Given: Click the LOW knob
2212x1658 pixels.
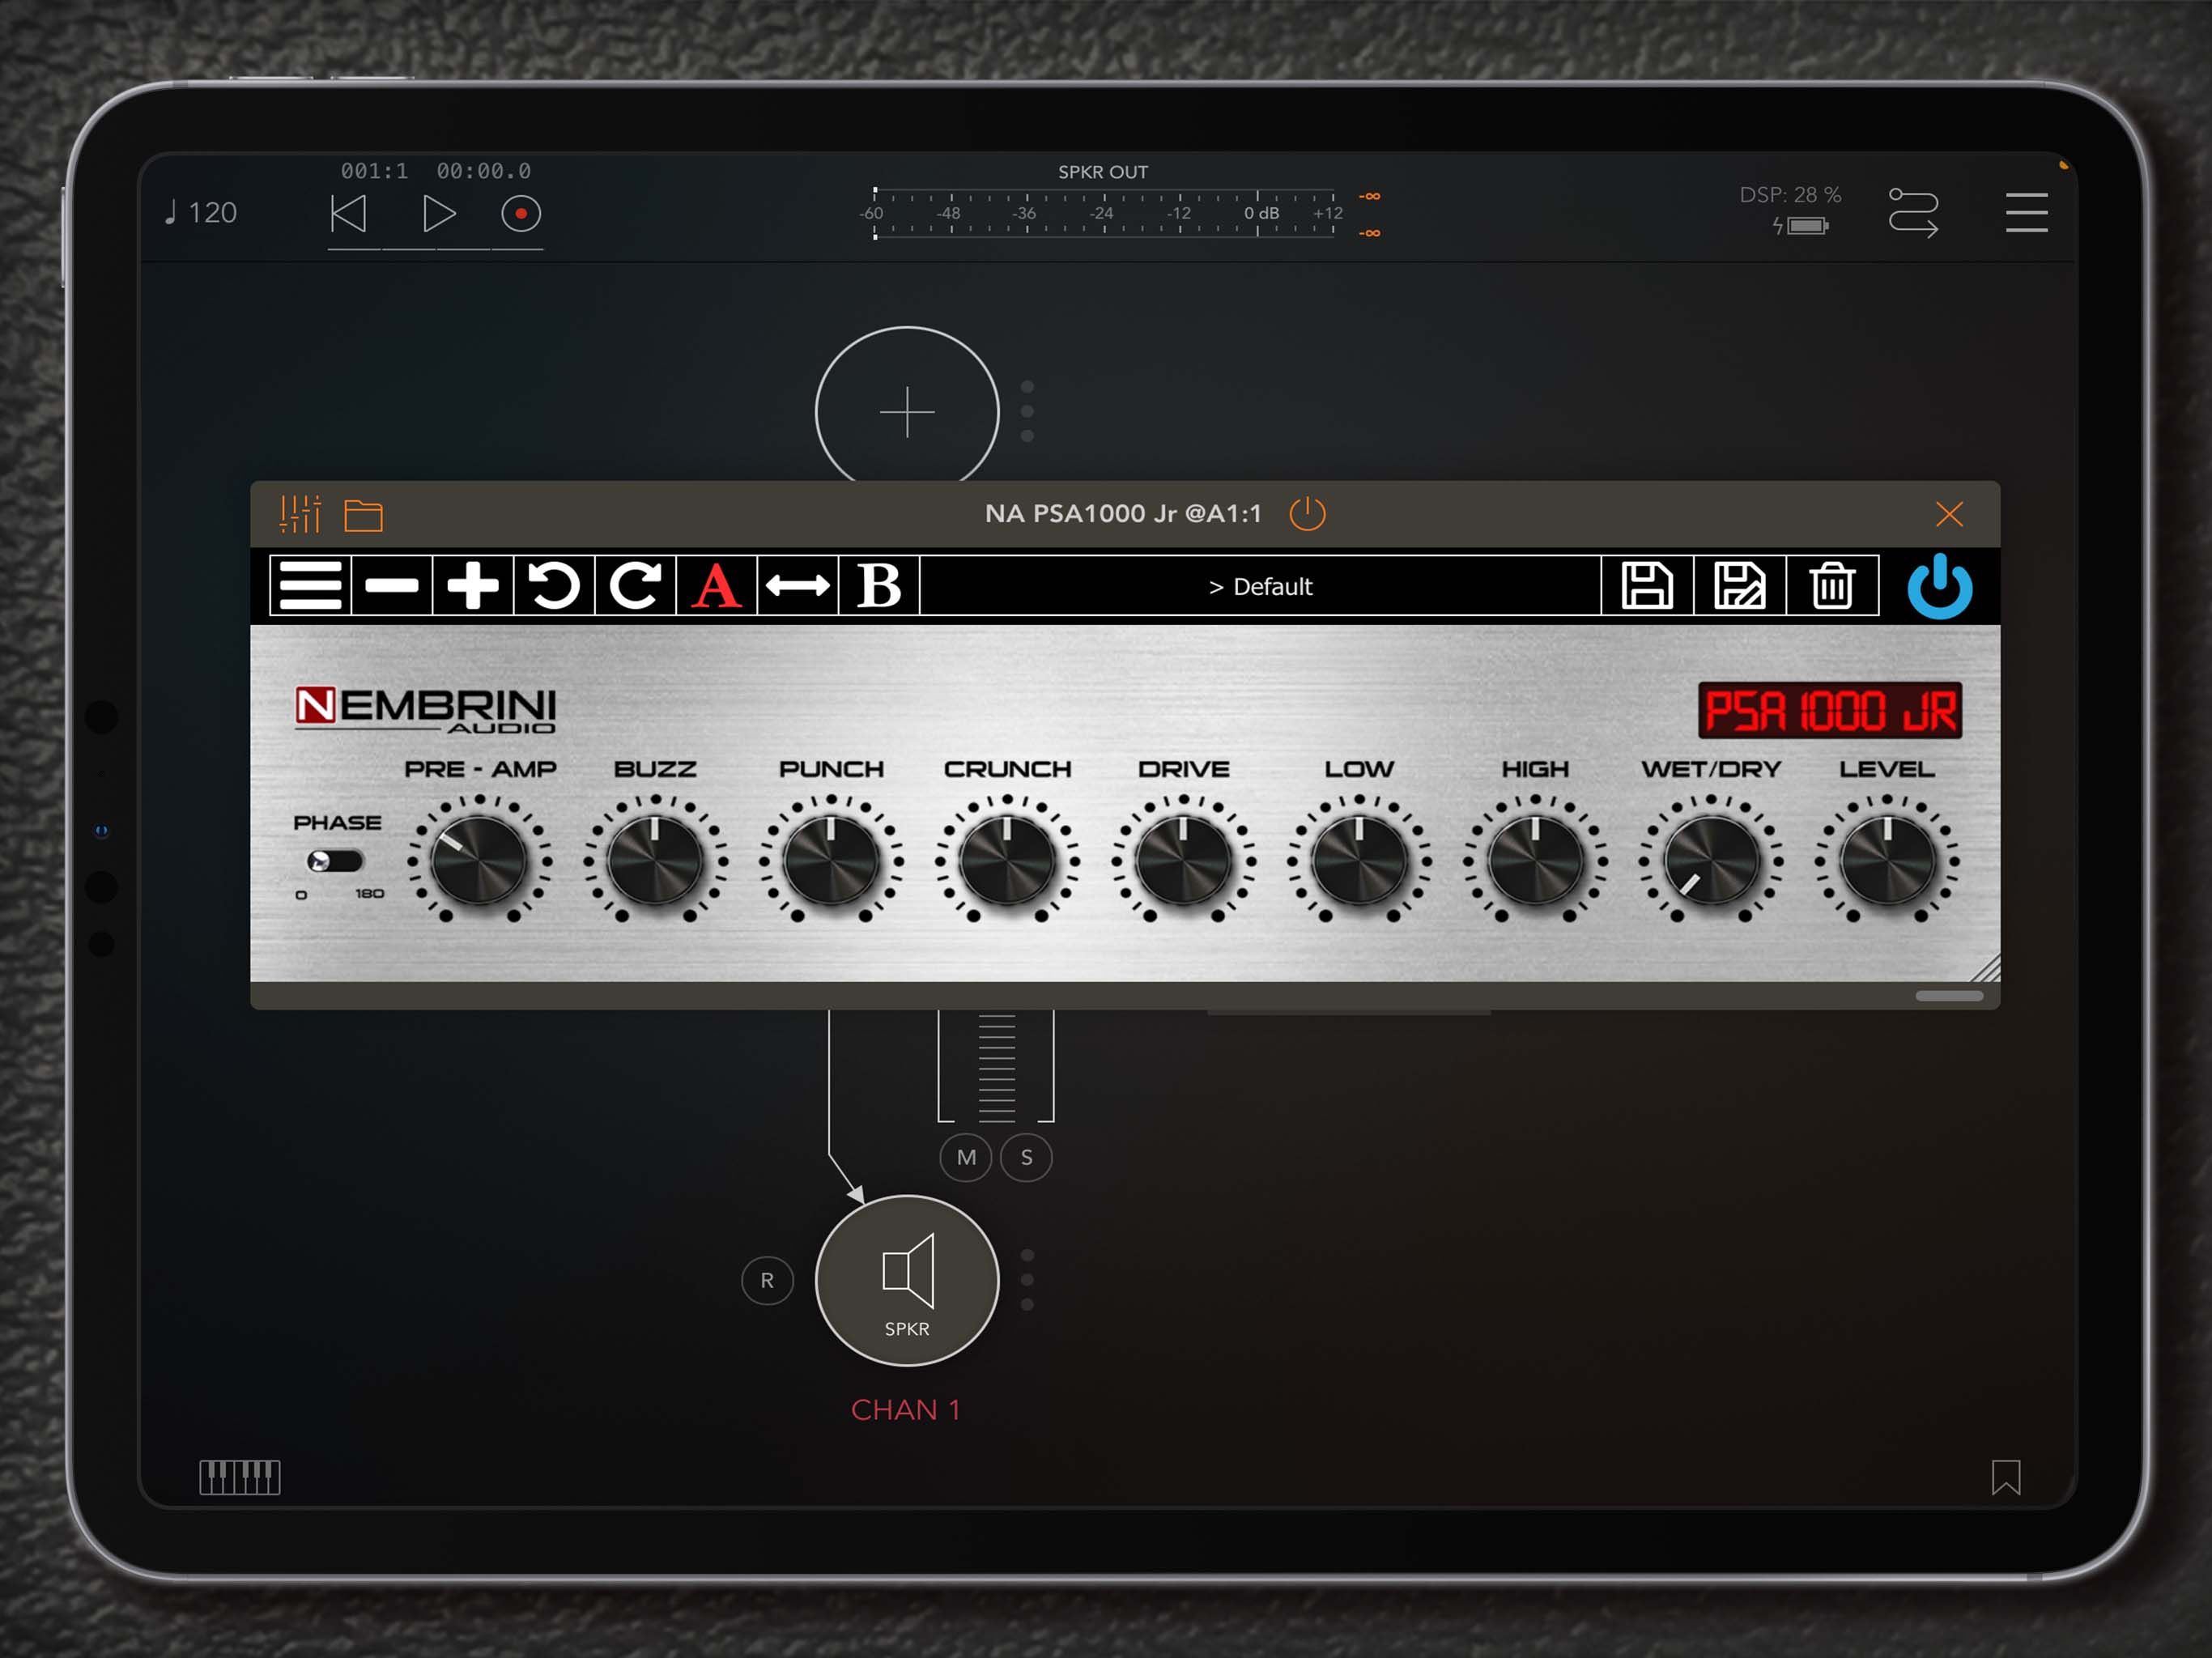Looking at the screenshot, I should point(1359,860).
